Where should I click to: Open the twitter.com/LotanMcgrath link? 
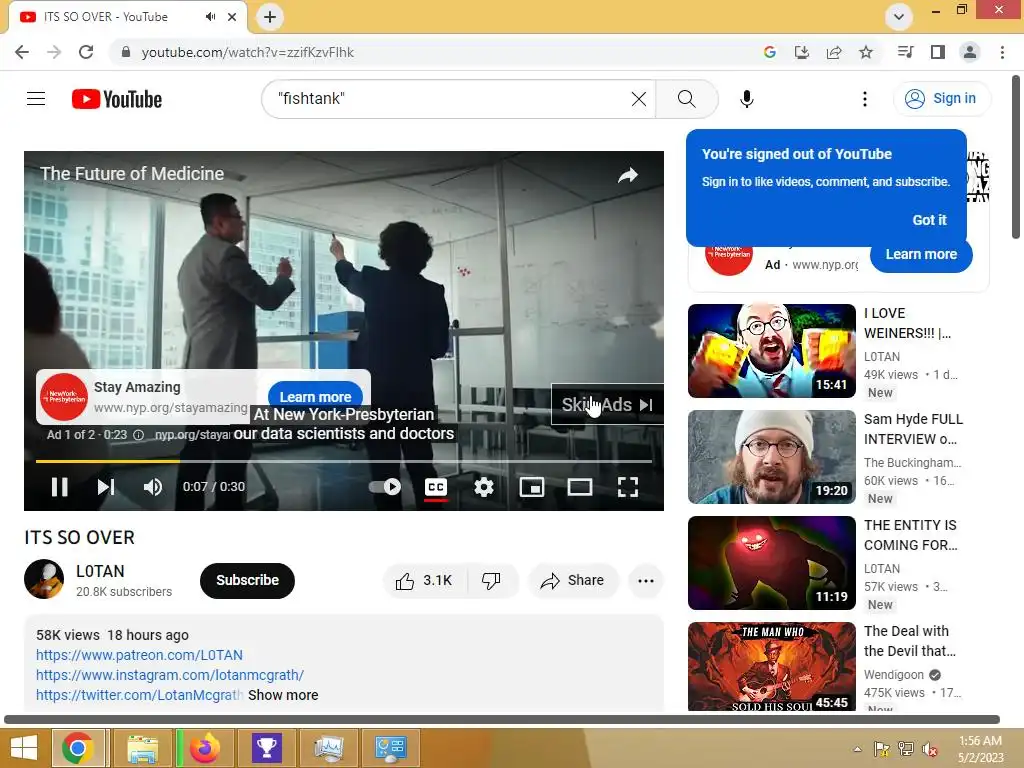coord(140,695)
